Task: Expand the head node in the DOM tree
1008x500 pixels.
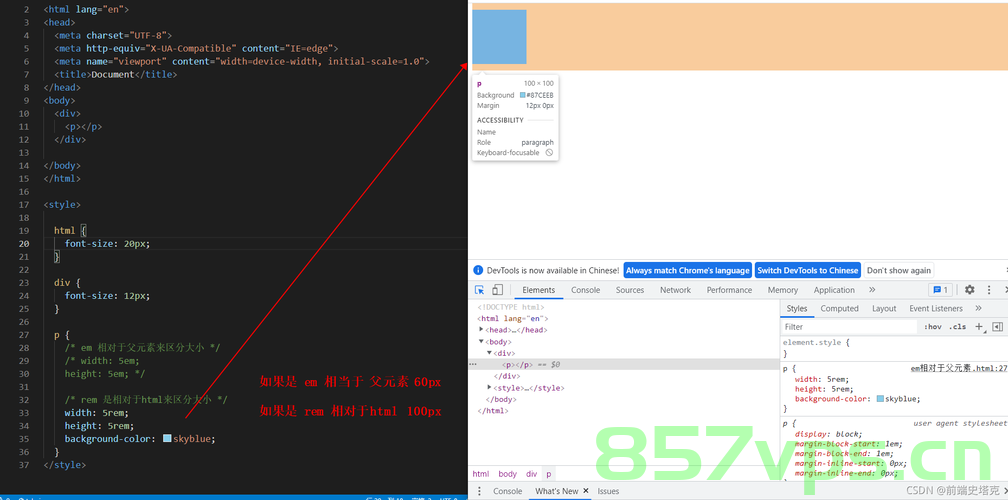Action: [482, 330]
